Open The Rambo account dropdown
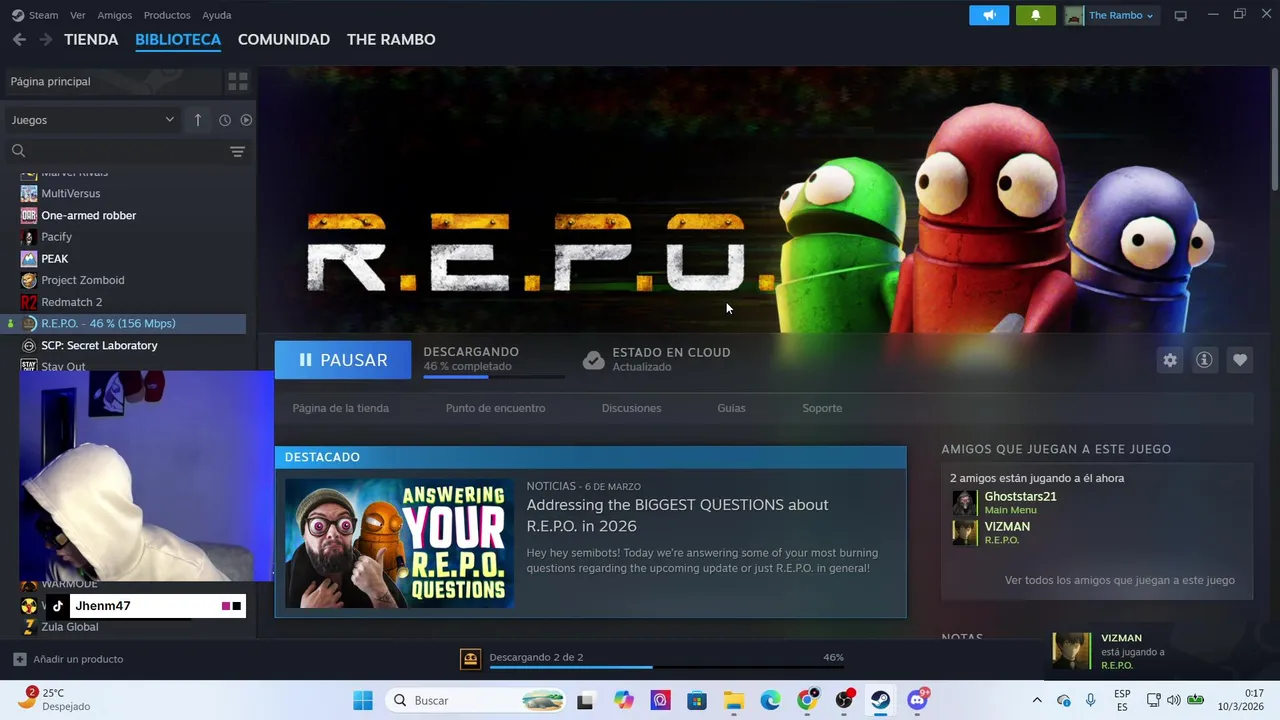This screenshot has width=1280, height=720. pyautogui.click(x=1110, y=15)
